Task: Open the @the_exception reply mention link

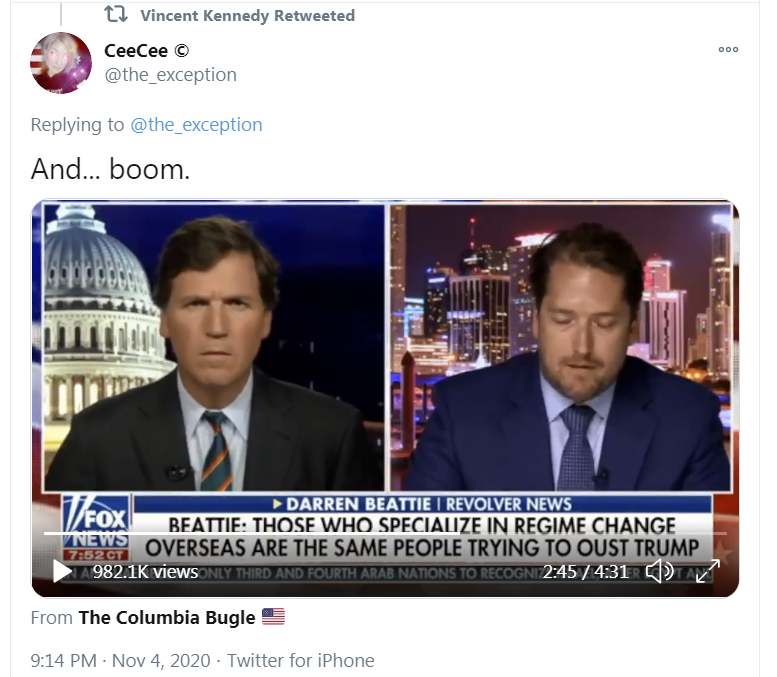Action: (196, 125)
